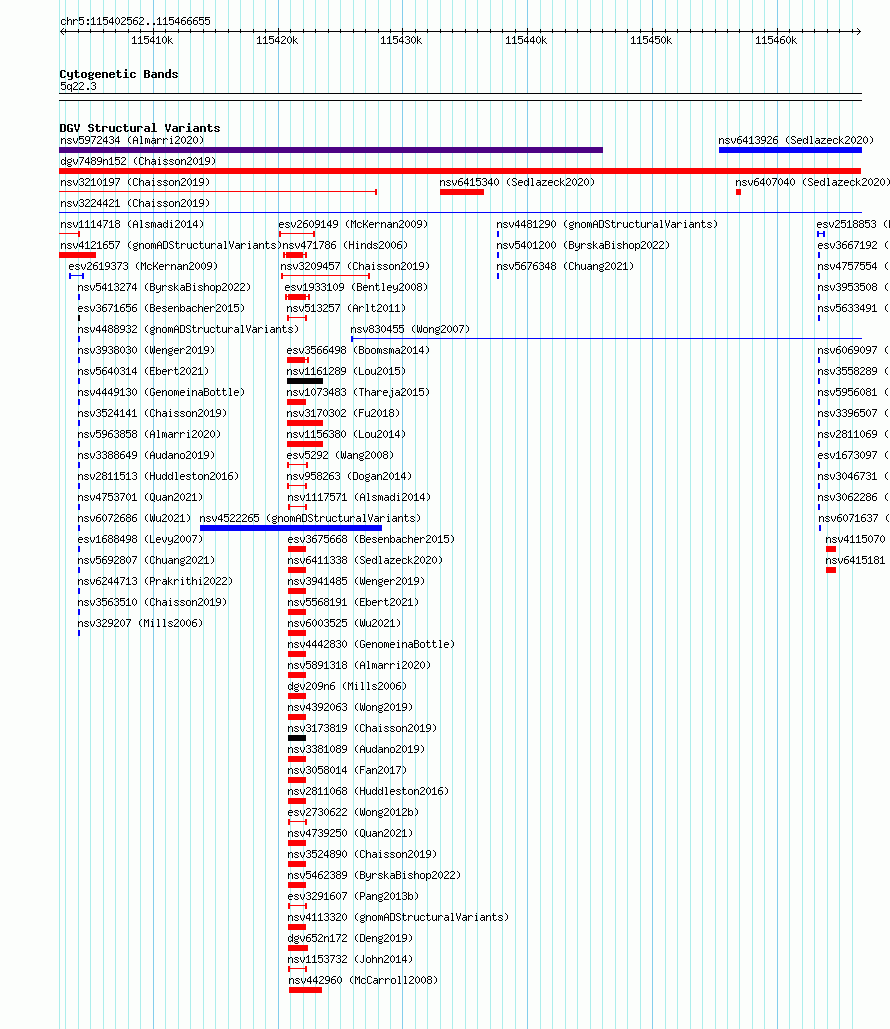Viewport: 890px width, 1029px height.
Task: Open the dgv7489n152 (Chaisson2019) label
Action: coord(138,161)
